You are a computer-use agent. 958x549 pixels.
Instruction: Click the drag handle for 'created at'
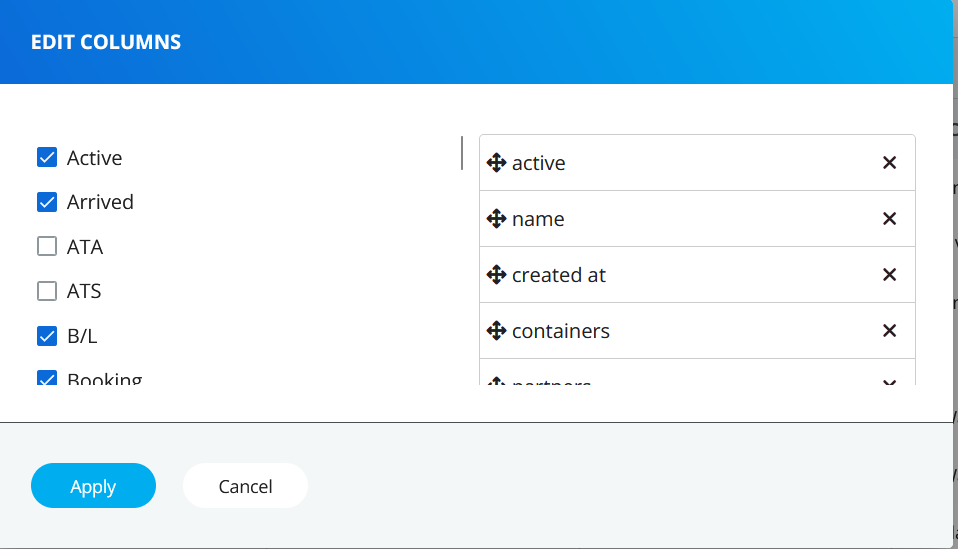pos(496,275)
